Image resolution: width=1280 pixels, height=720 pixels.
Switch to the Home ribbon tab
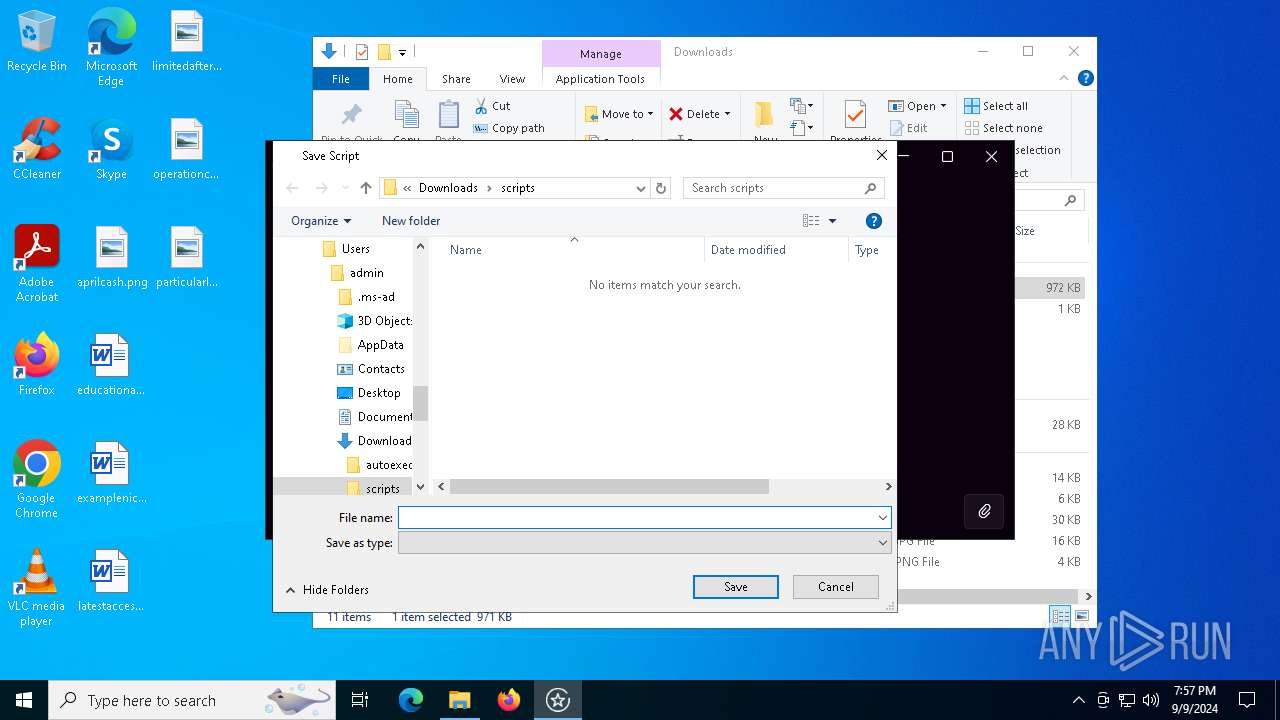397,79
